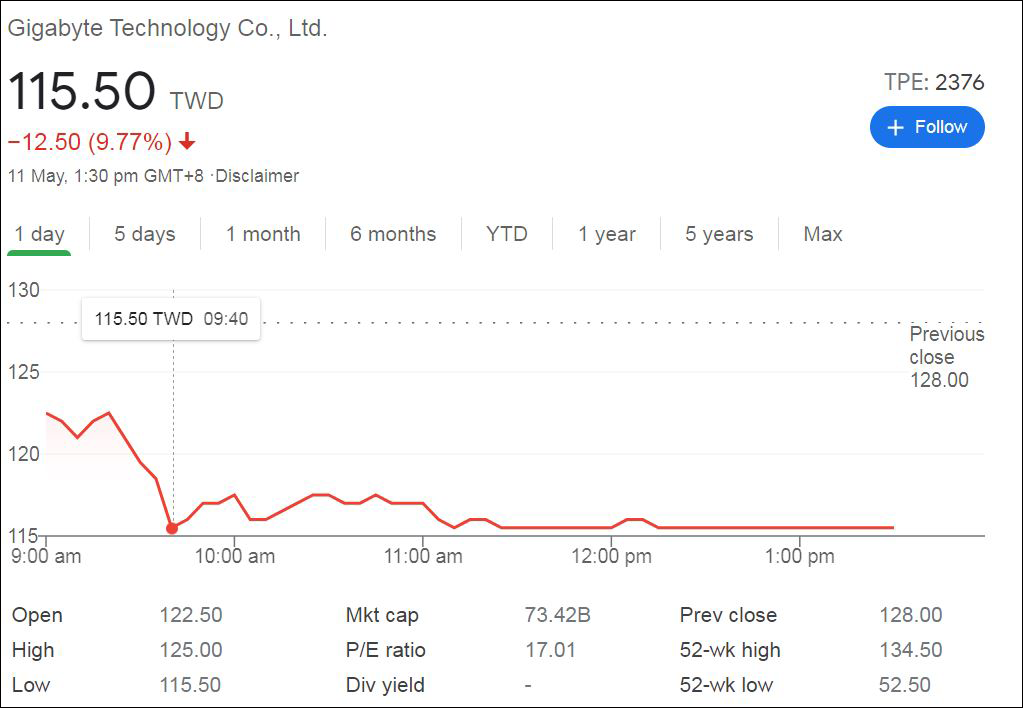Click the 52-wk high value 134.50
1023x708 pixels.
tap(911, 650)
